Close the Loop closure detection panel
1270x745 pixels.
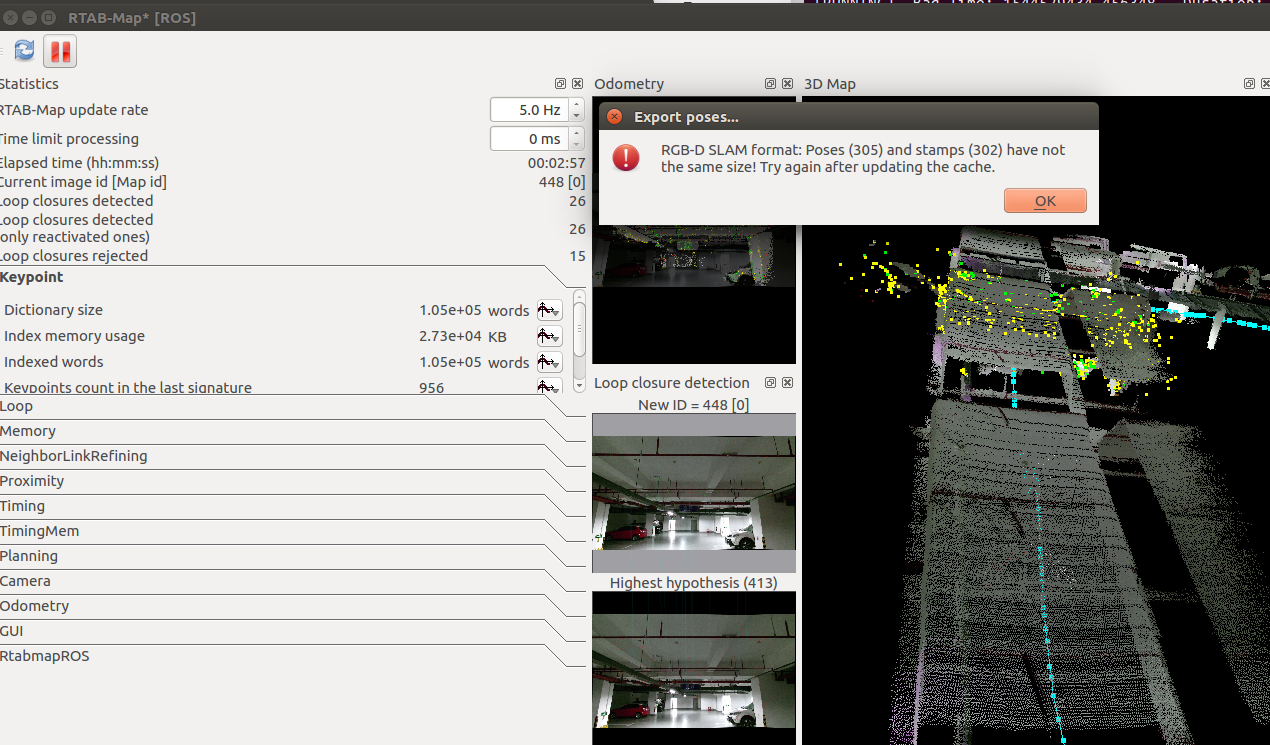tap(787, 383)
